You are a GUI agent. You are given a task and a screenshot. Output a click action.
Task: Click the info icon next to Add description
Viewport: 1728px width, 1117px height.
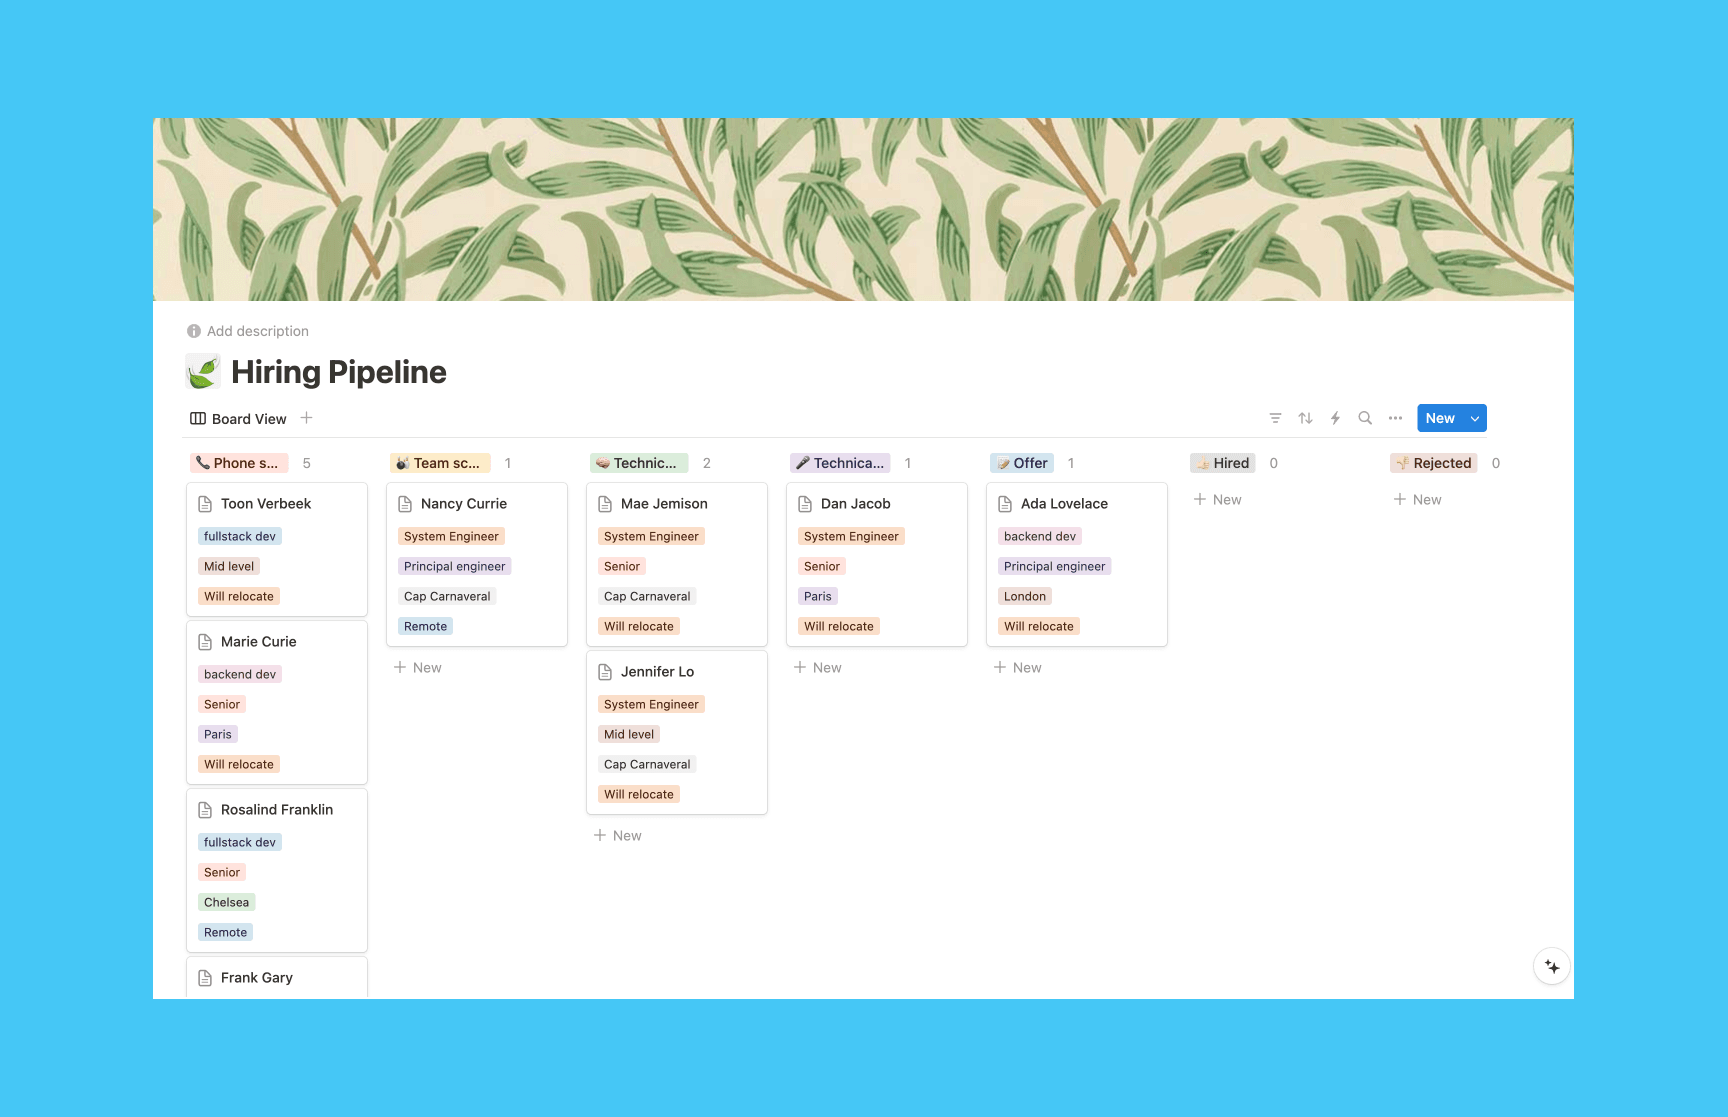pyautogui.click(x=194, y=331)
